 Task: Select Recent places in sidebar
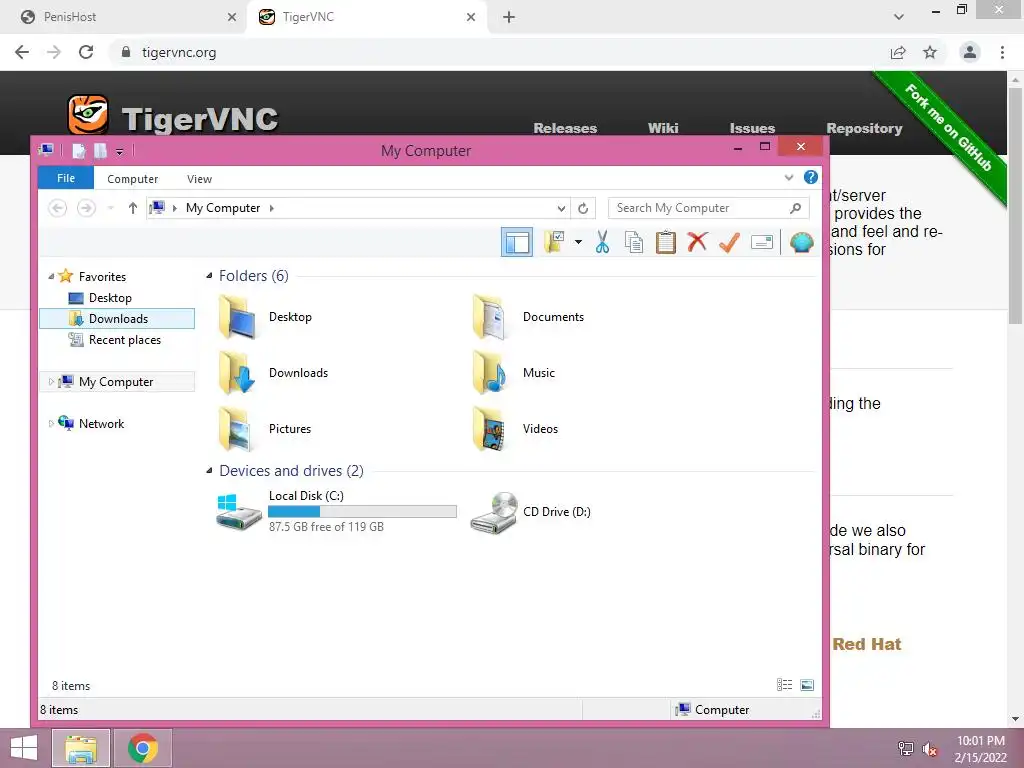[124, 340]
